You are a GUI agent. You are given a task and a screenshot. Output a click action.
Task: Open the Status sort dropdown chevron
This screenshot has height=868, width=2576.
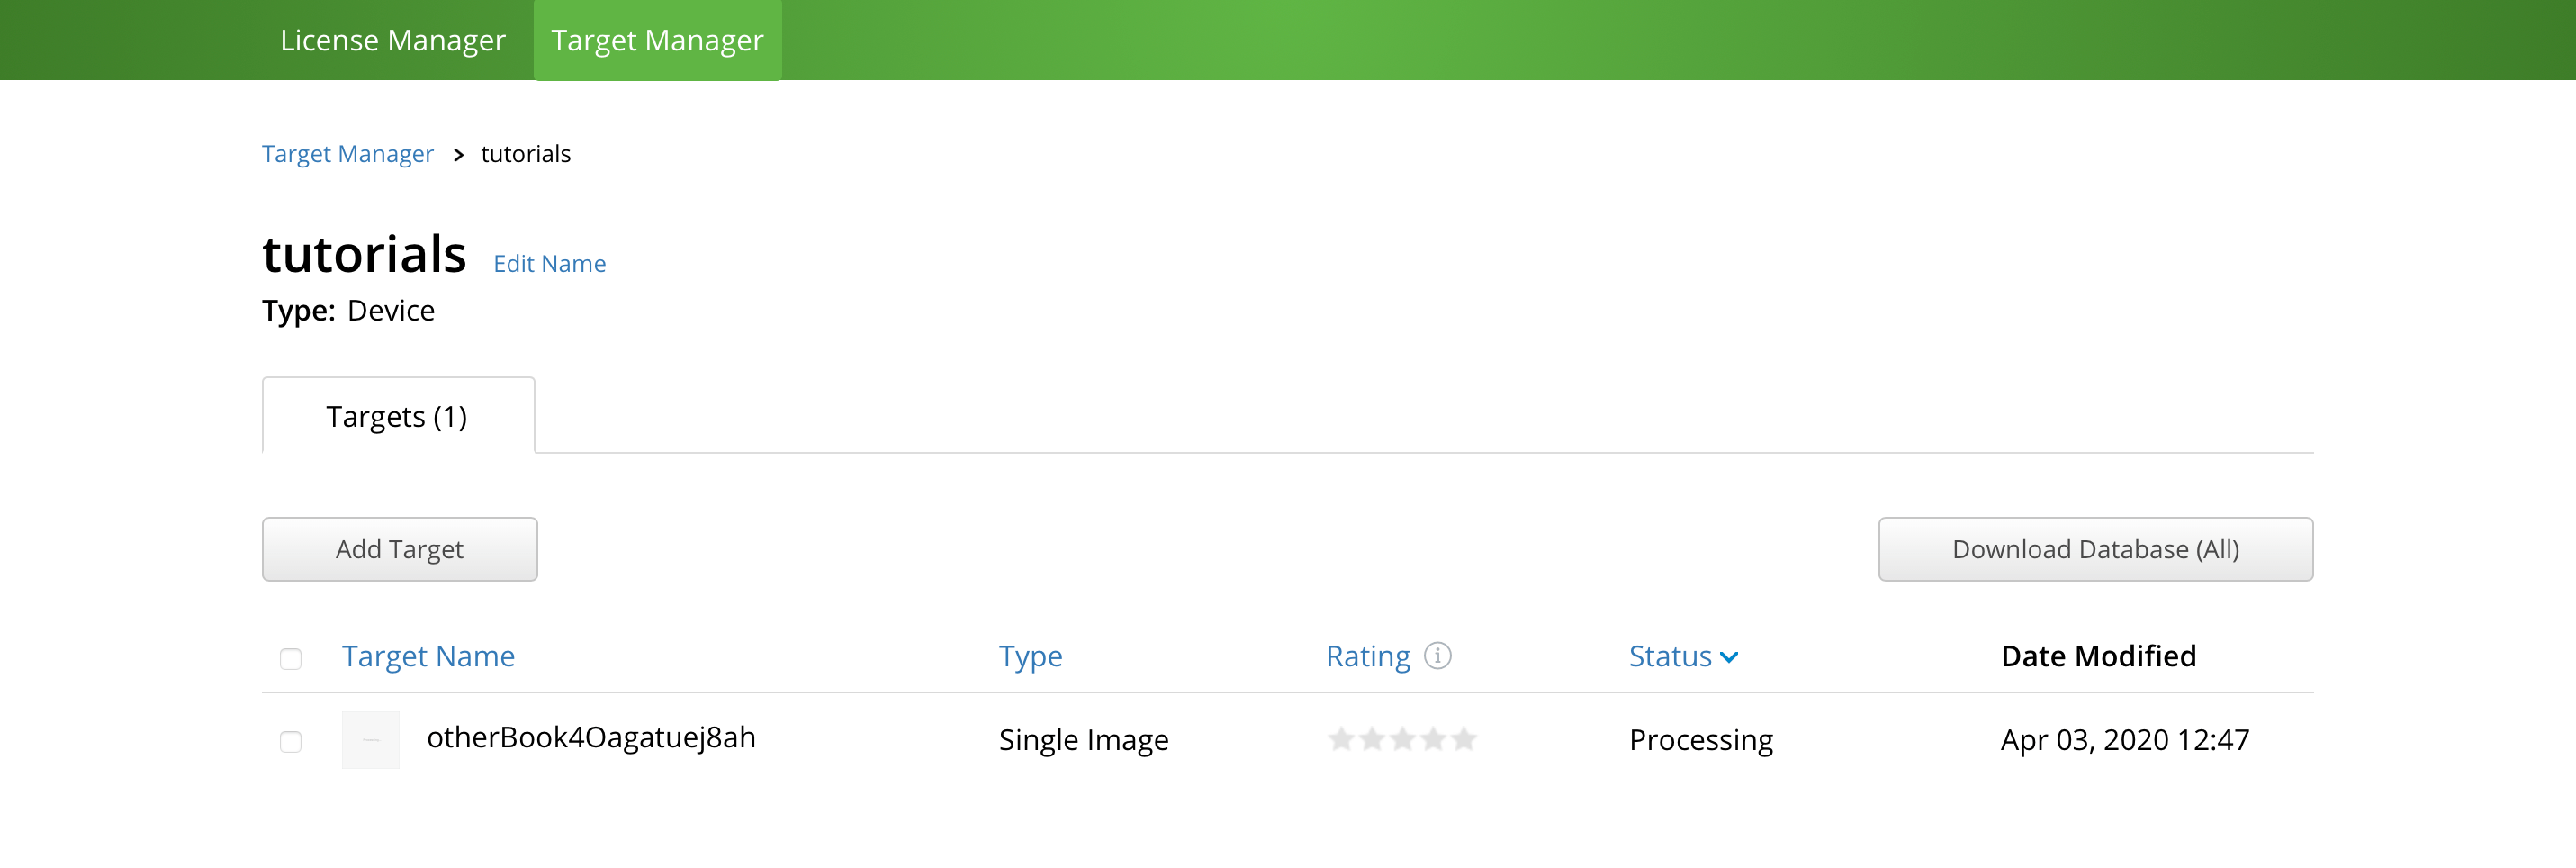click(x=1730, y=658)
